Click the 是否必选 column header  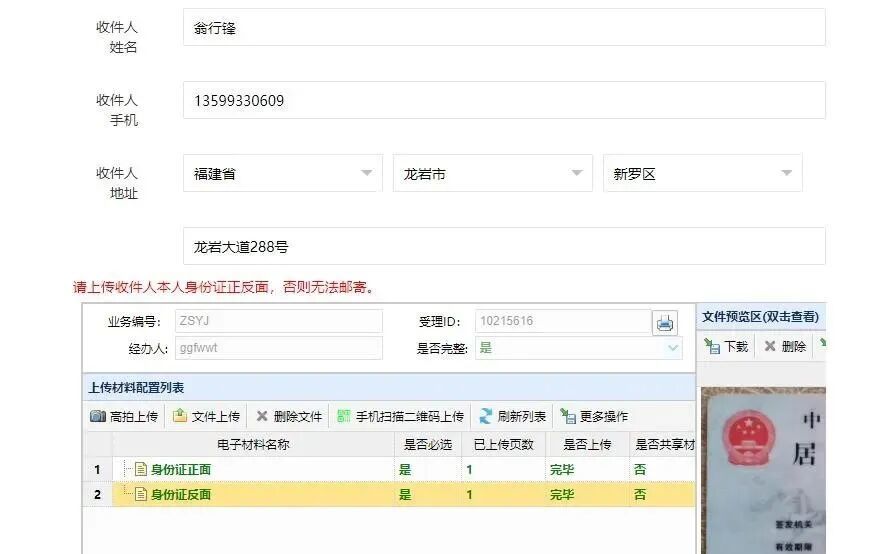pyautogui.click(x=428, y=445)
